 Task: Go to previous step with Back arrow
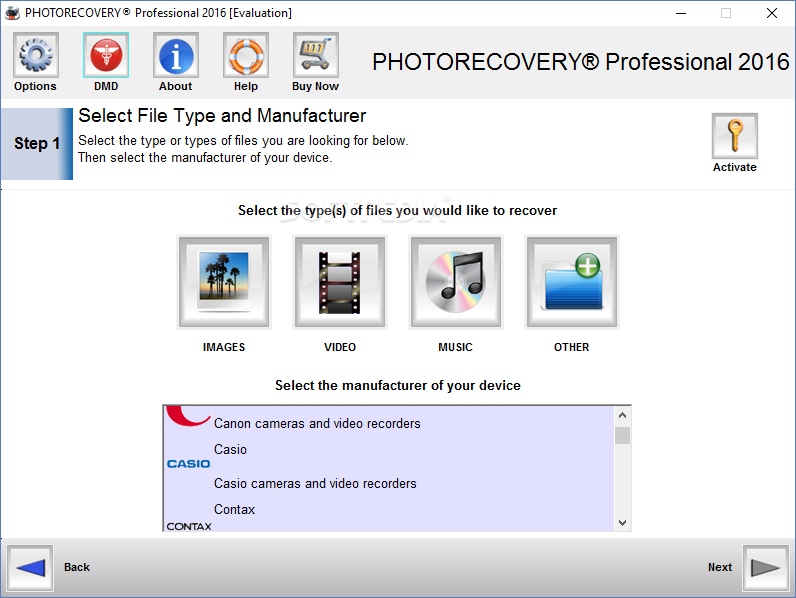click(30, 568)
